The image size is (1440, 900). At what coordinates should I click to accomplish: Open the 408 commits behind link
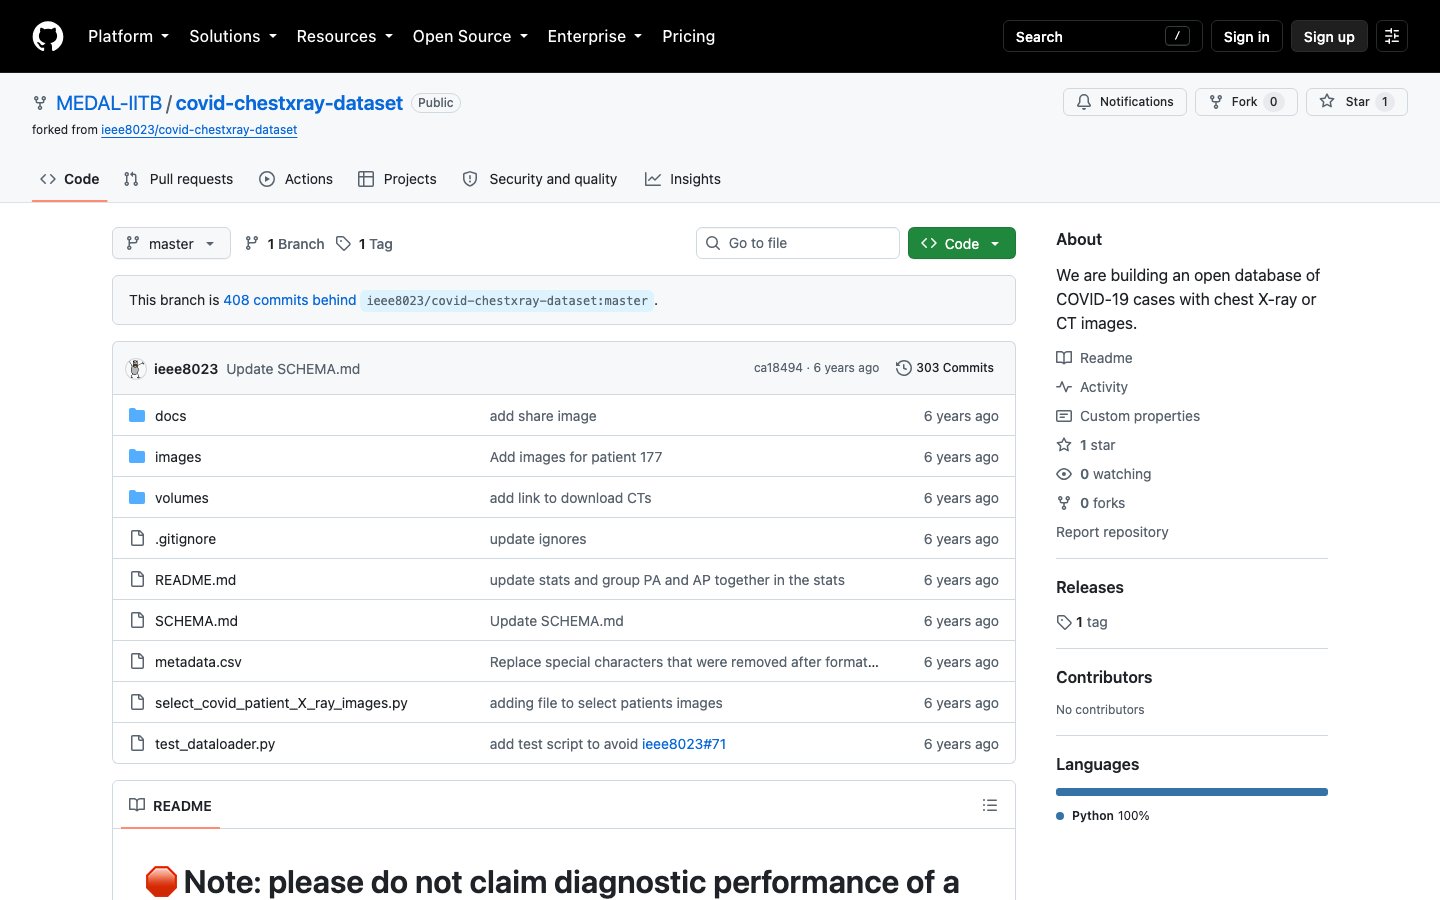pyautogui.click(x=290, y=300)
